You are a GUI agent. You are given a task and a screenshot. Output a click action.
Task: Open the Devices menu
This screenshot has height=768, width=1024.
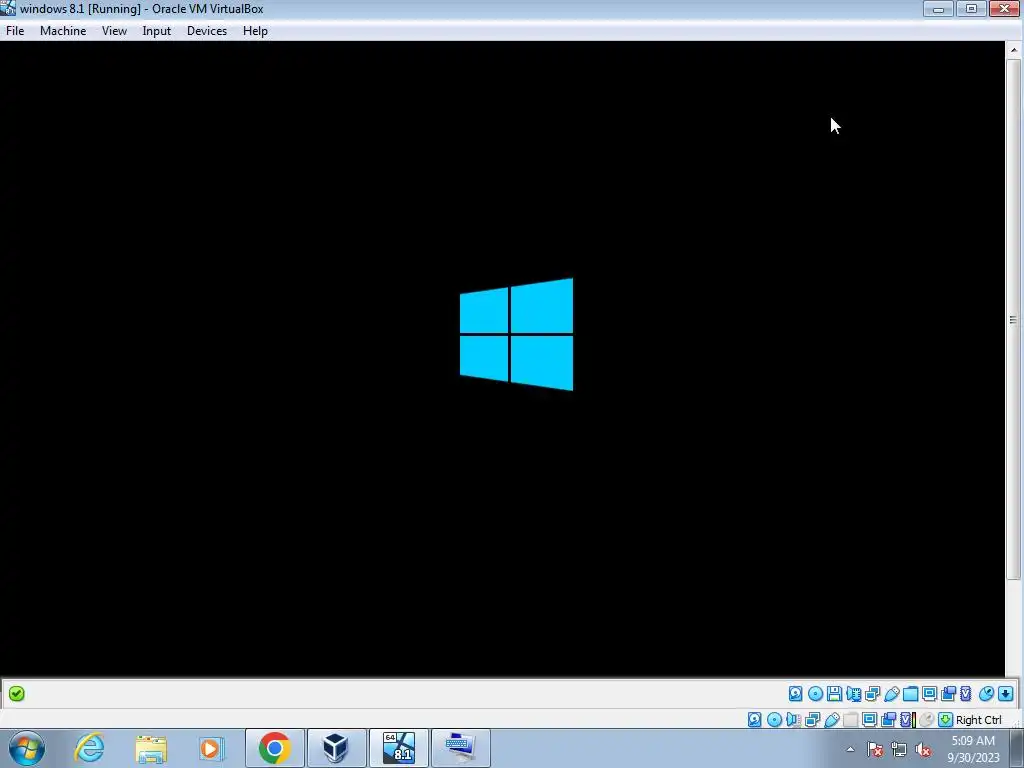pos(206,31)
